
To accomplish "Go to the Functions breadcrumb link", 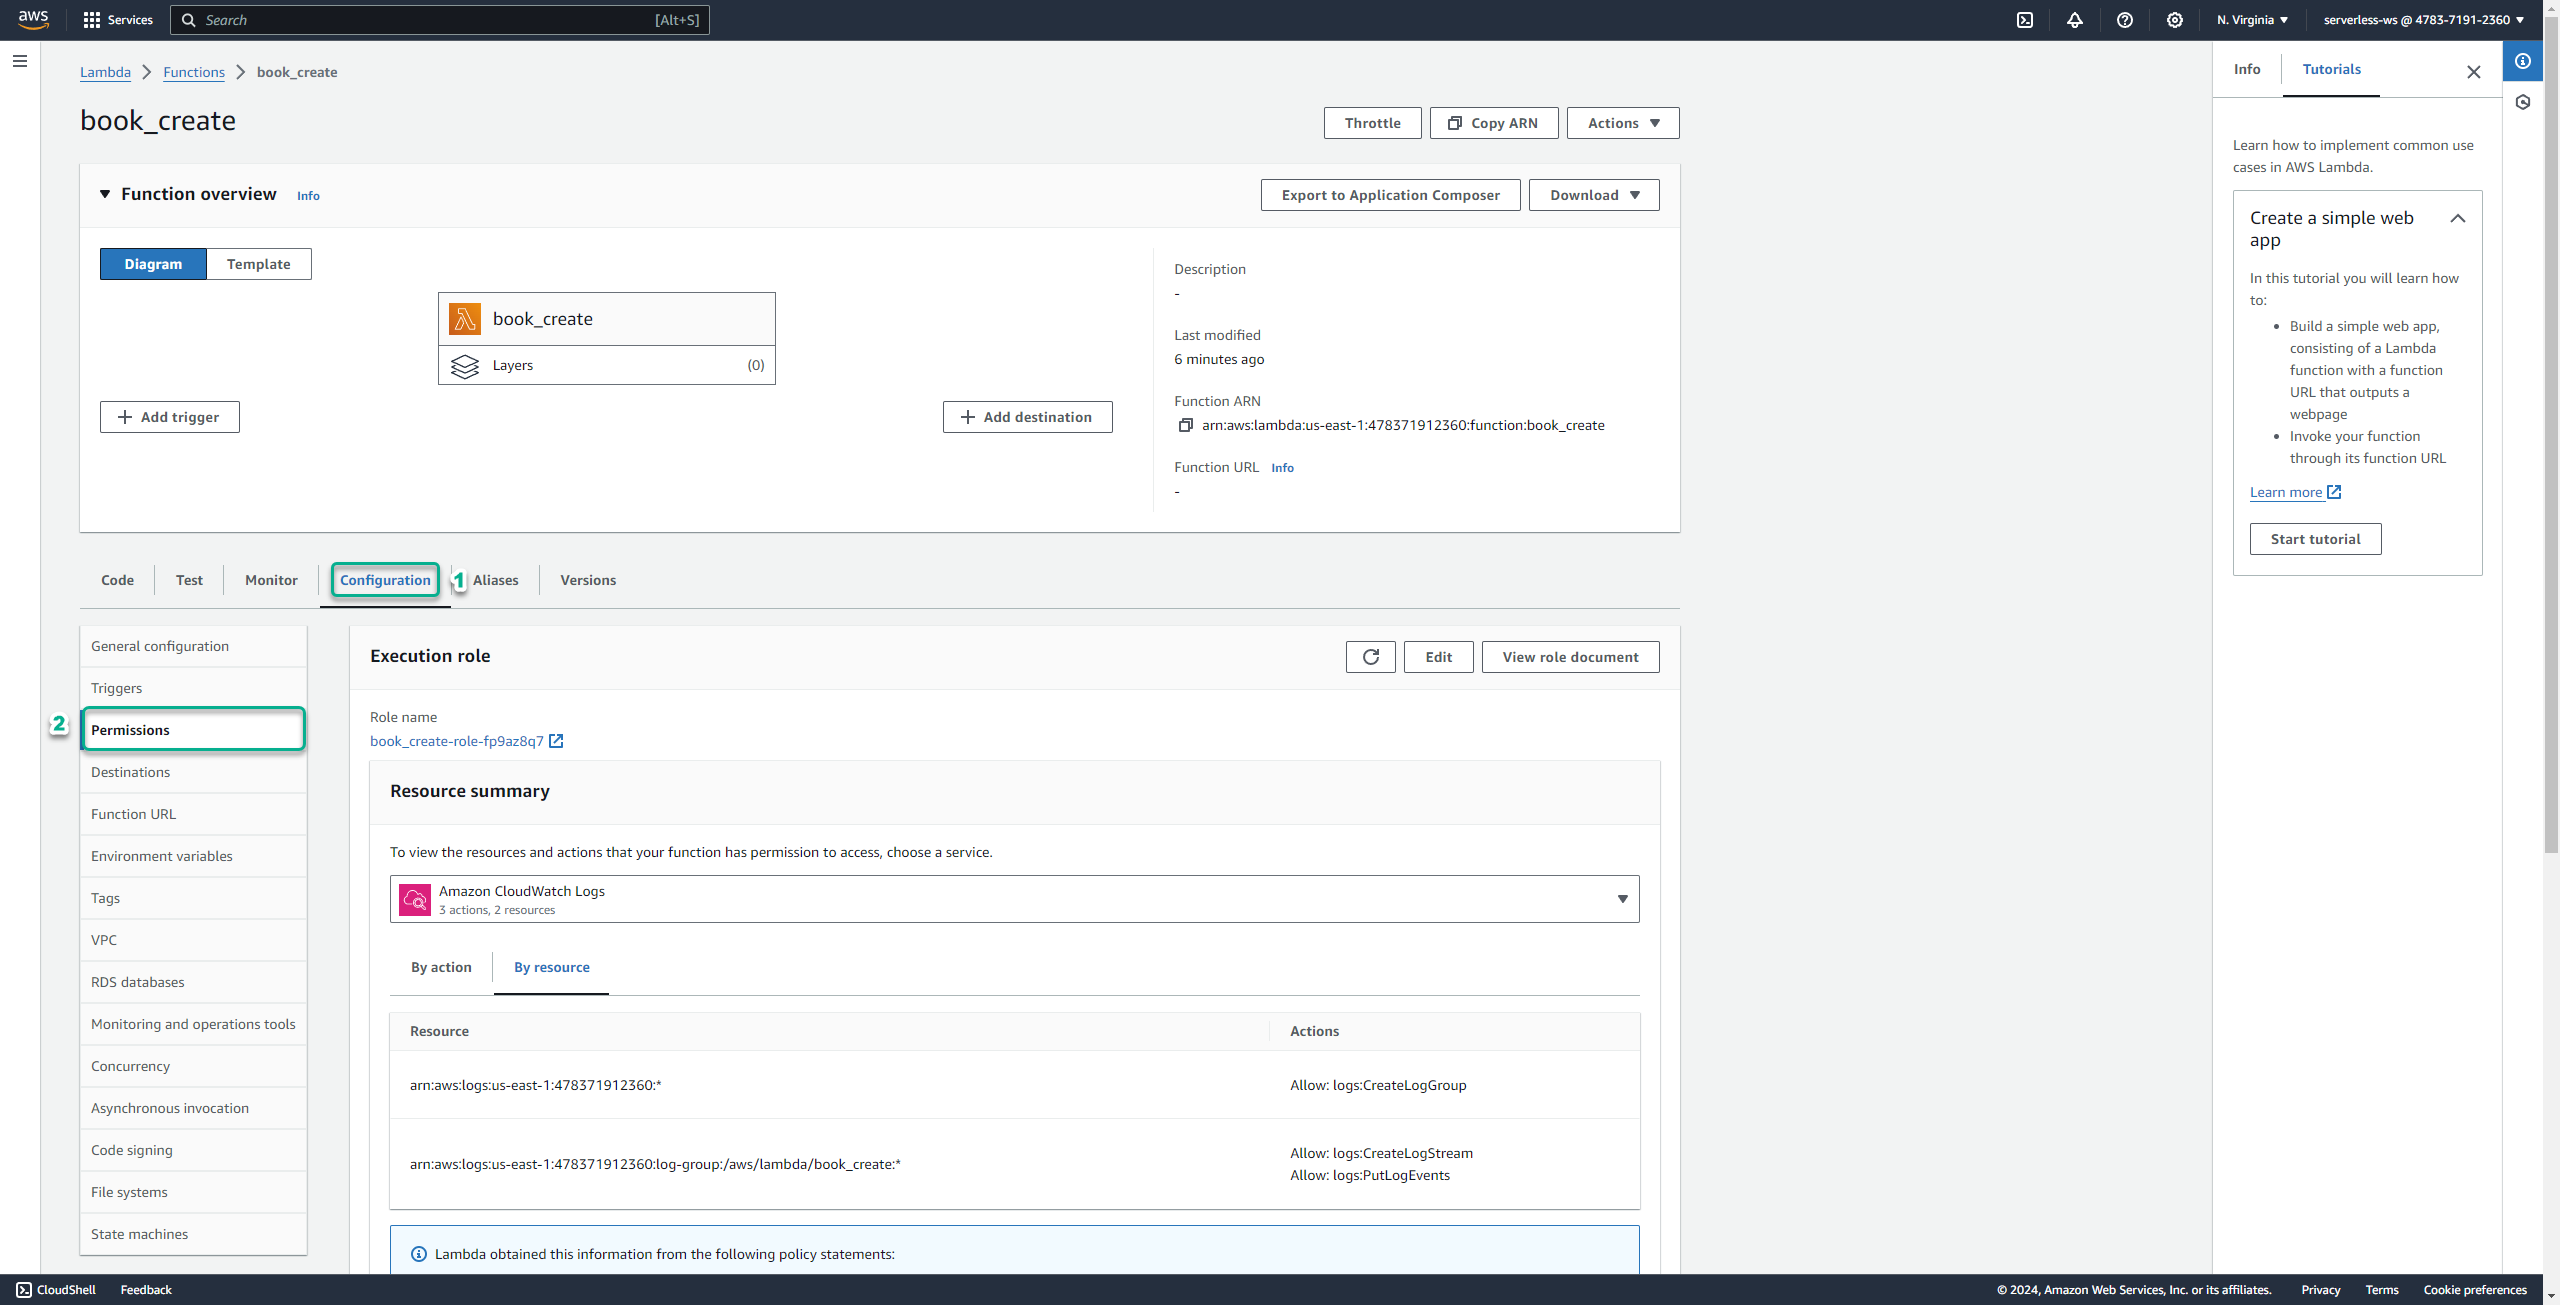I will pos(194,72).
